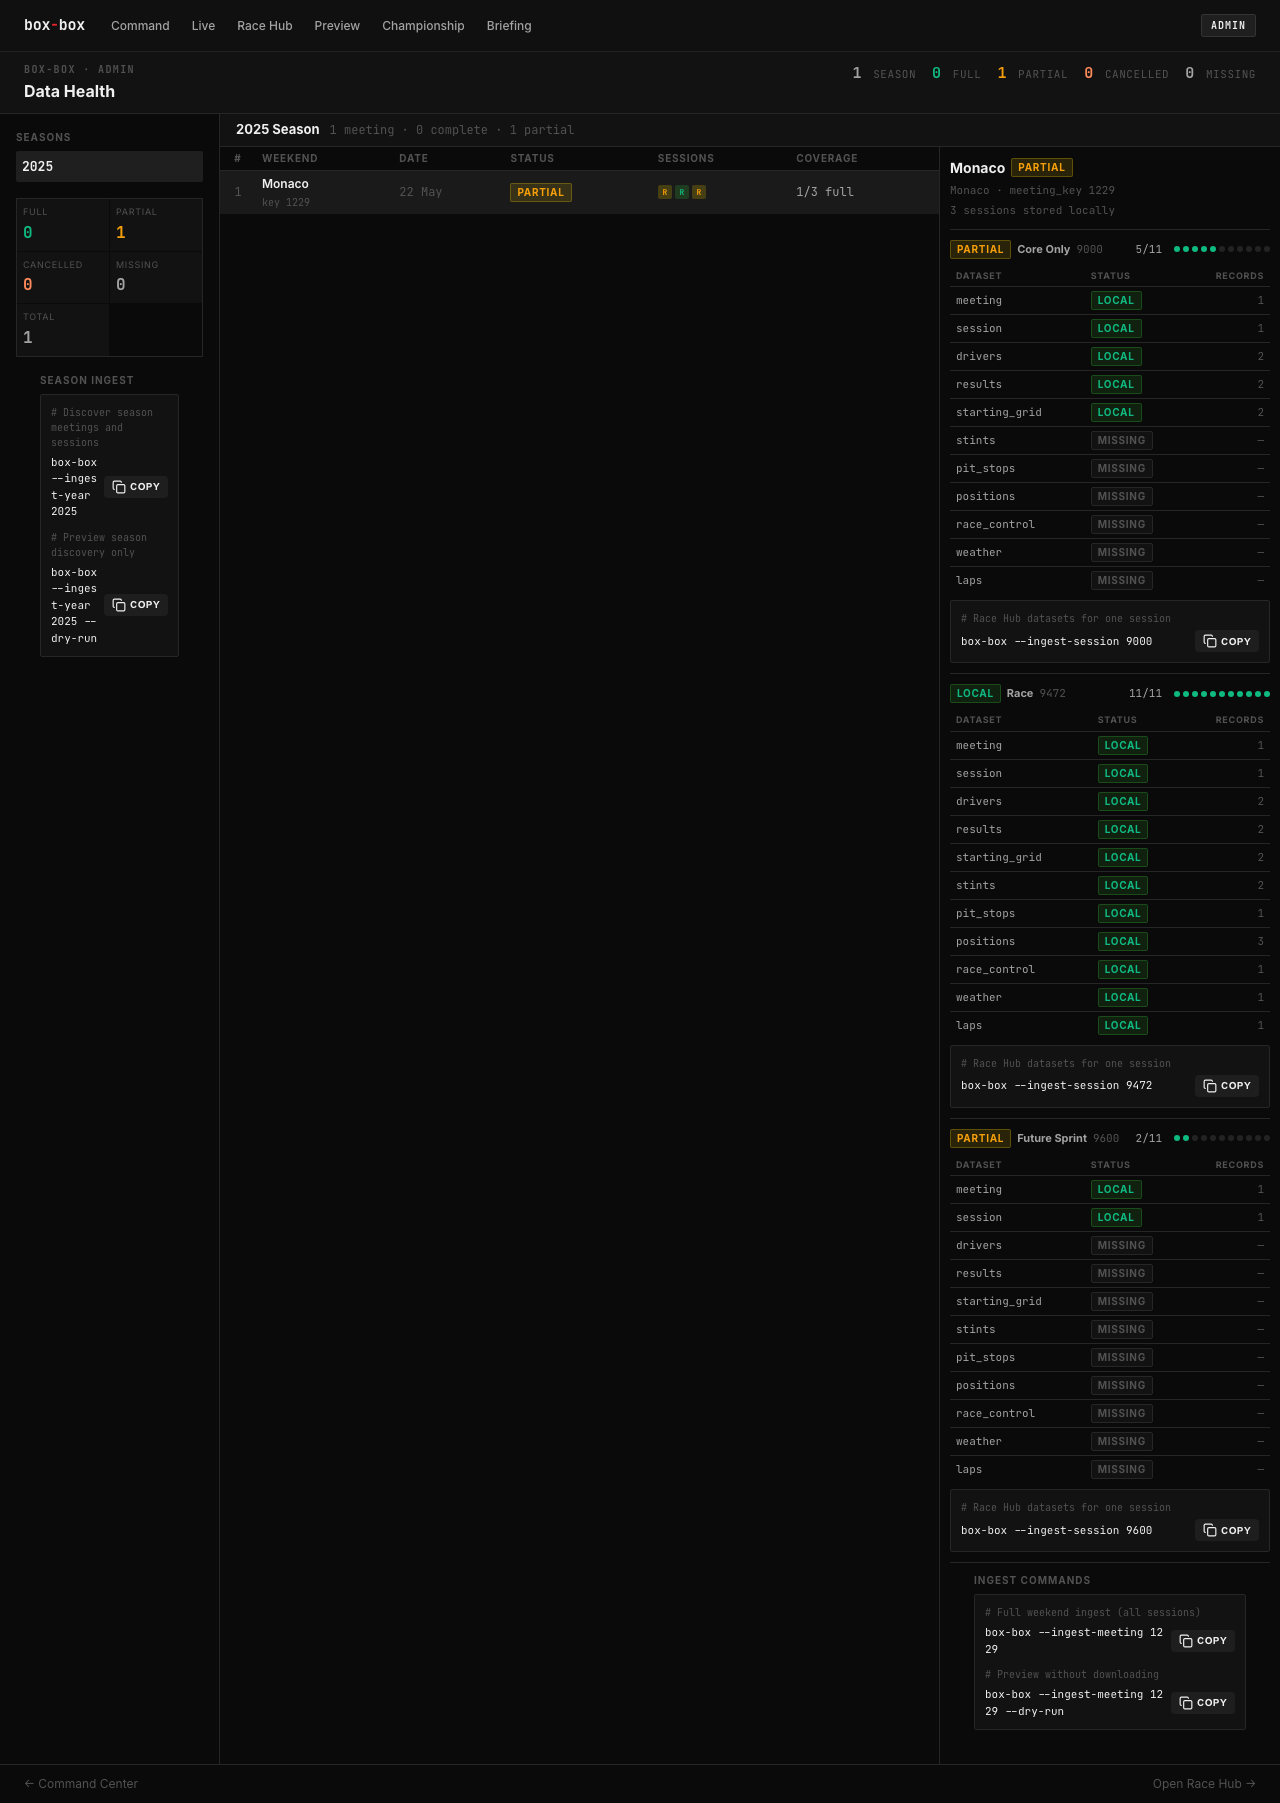Copy the ingest-year 2025 season command
1280x1803 pixels.
(x=136, y=487)
